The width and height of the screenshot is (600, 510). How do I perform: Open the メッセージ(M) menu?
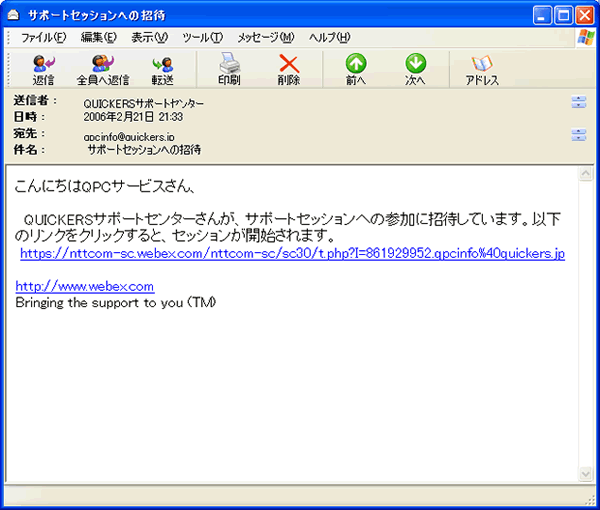[x=266, y=37]
